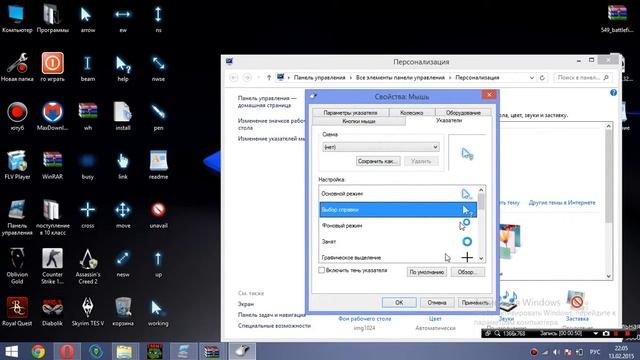Screen dimensions: 640x360
Task: Click 'Все элементы панели управления' breadcrumb
Action: click(x=400, y=78)
